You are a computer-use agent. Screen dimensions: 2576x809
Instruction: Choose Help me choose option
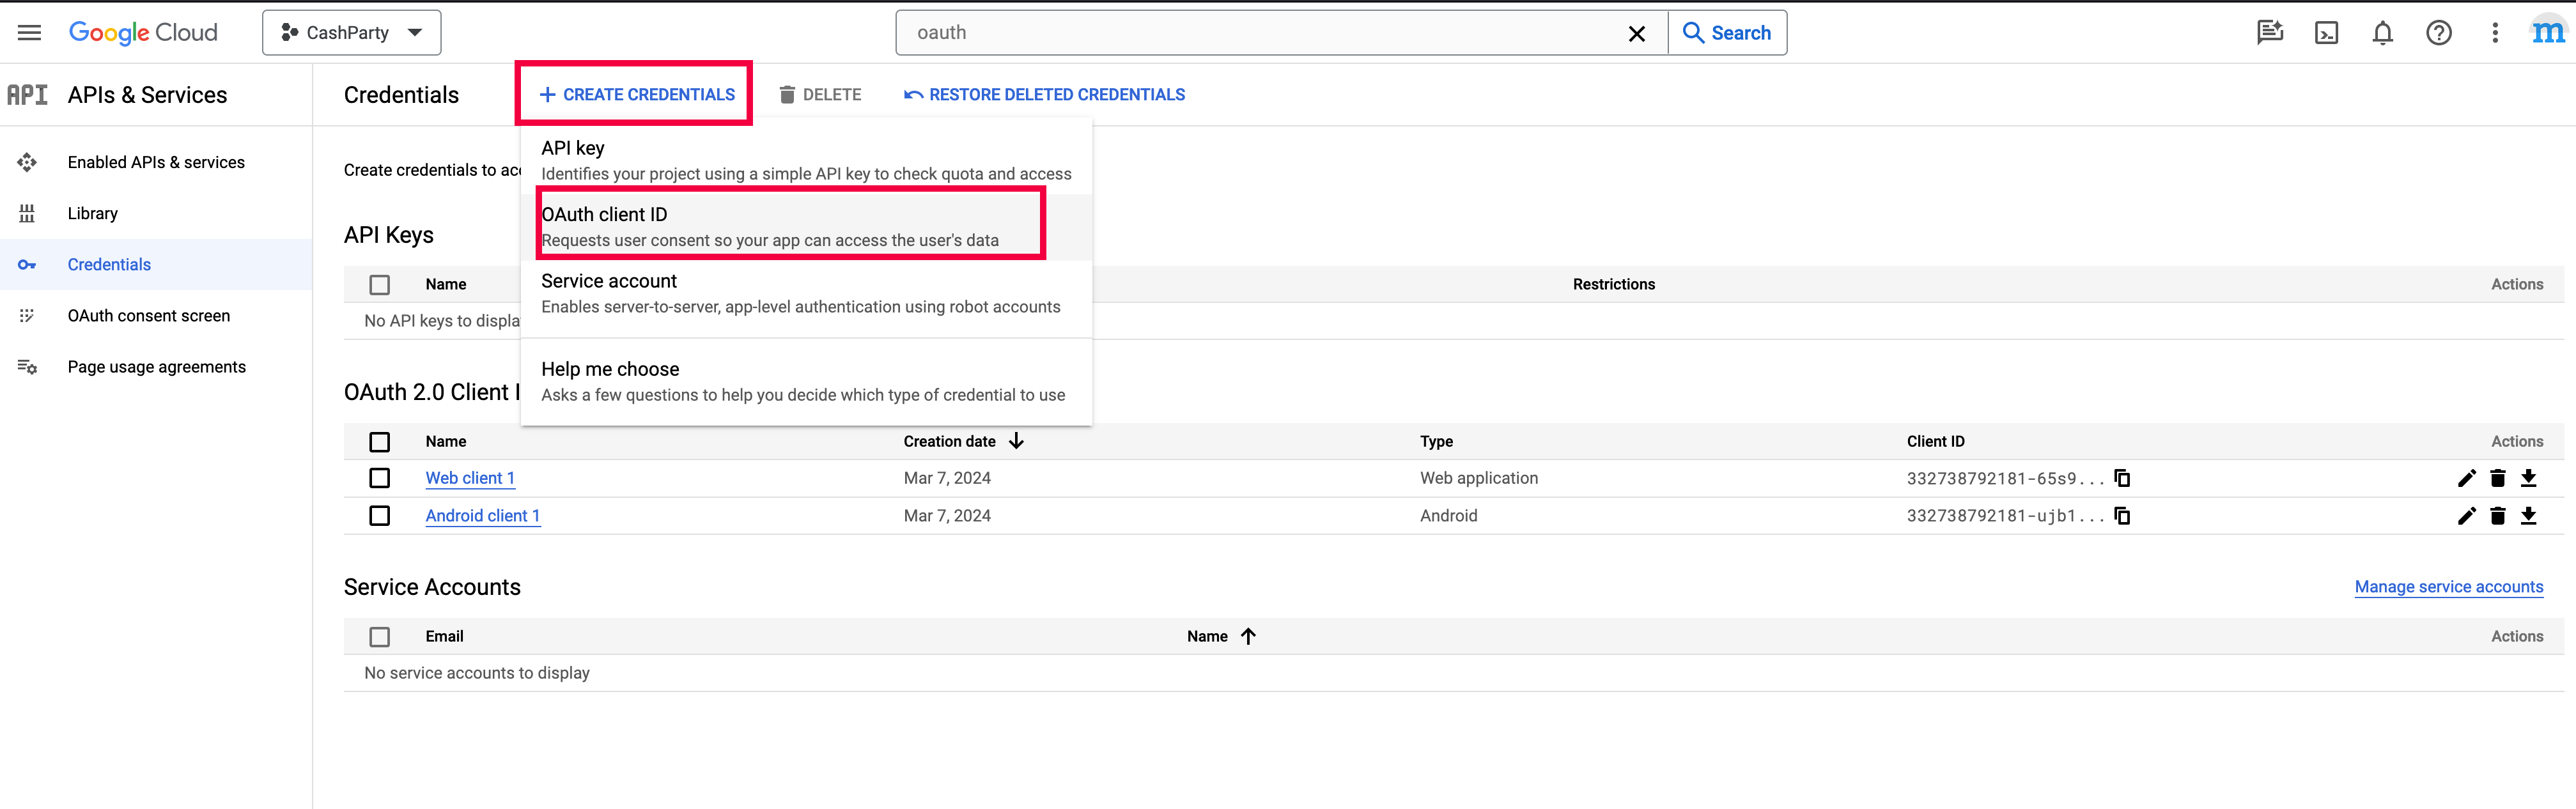[x=806, y=381]
